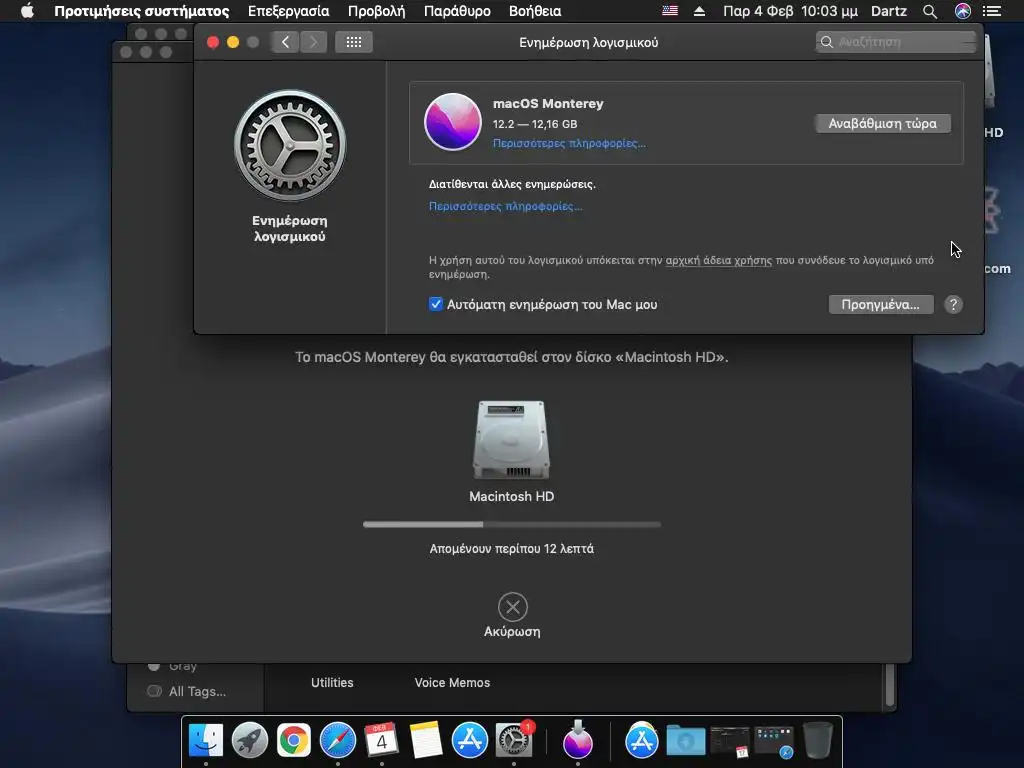Open the Προβολή menu

pos(376,11)
